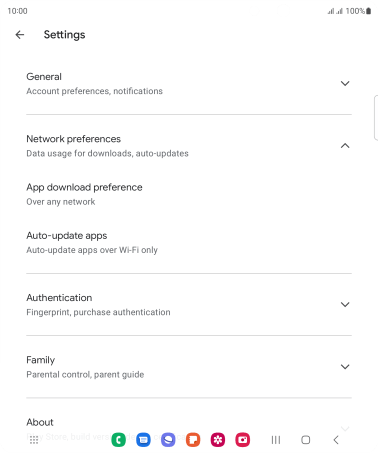The image size is (378, 453).
Task: Open App download preference setting
Action: [189, 194]
